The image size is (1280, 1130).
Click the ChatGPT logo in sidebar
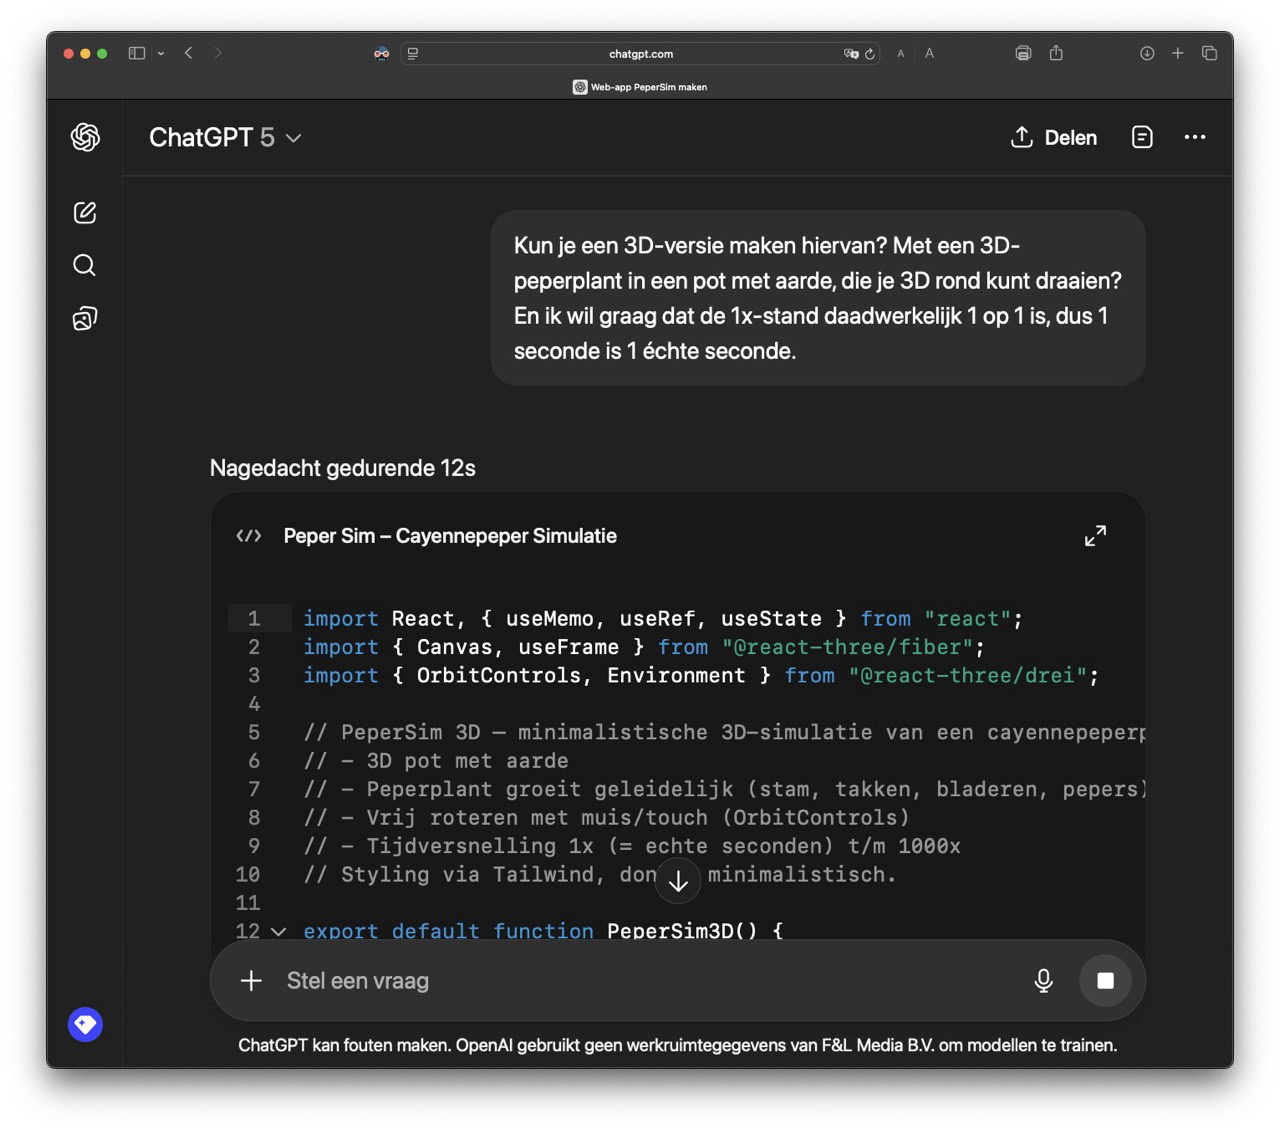[x=85, y=137]
